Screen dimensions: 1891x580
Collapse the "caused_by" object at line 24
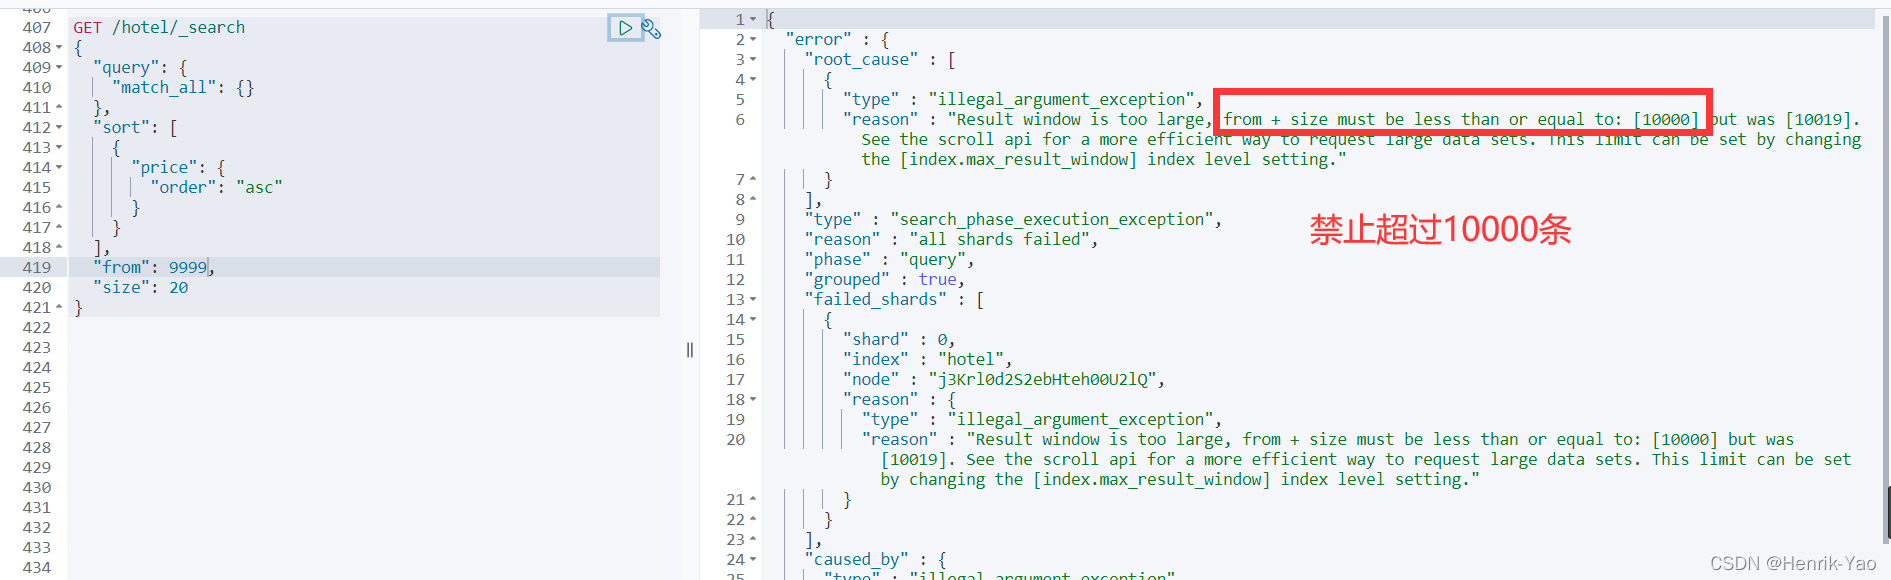pyautogui.click(x=753, y=559)
